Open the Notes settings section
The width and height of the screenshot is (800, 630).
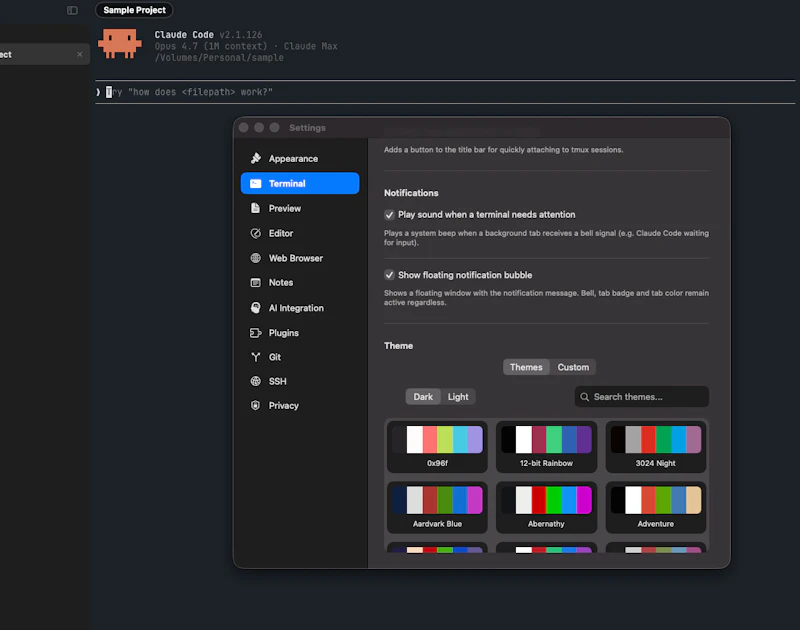click(300, 283)
